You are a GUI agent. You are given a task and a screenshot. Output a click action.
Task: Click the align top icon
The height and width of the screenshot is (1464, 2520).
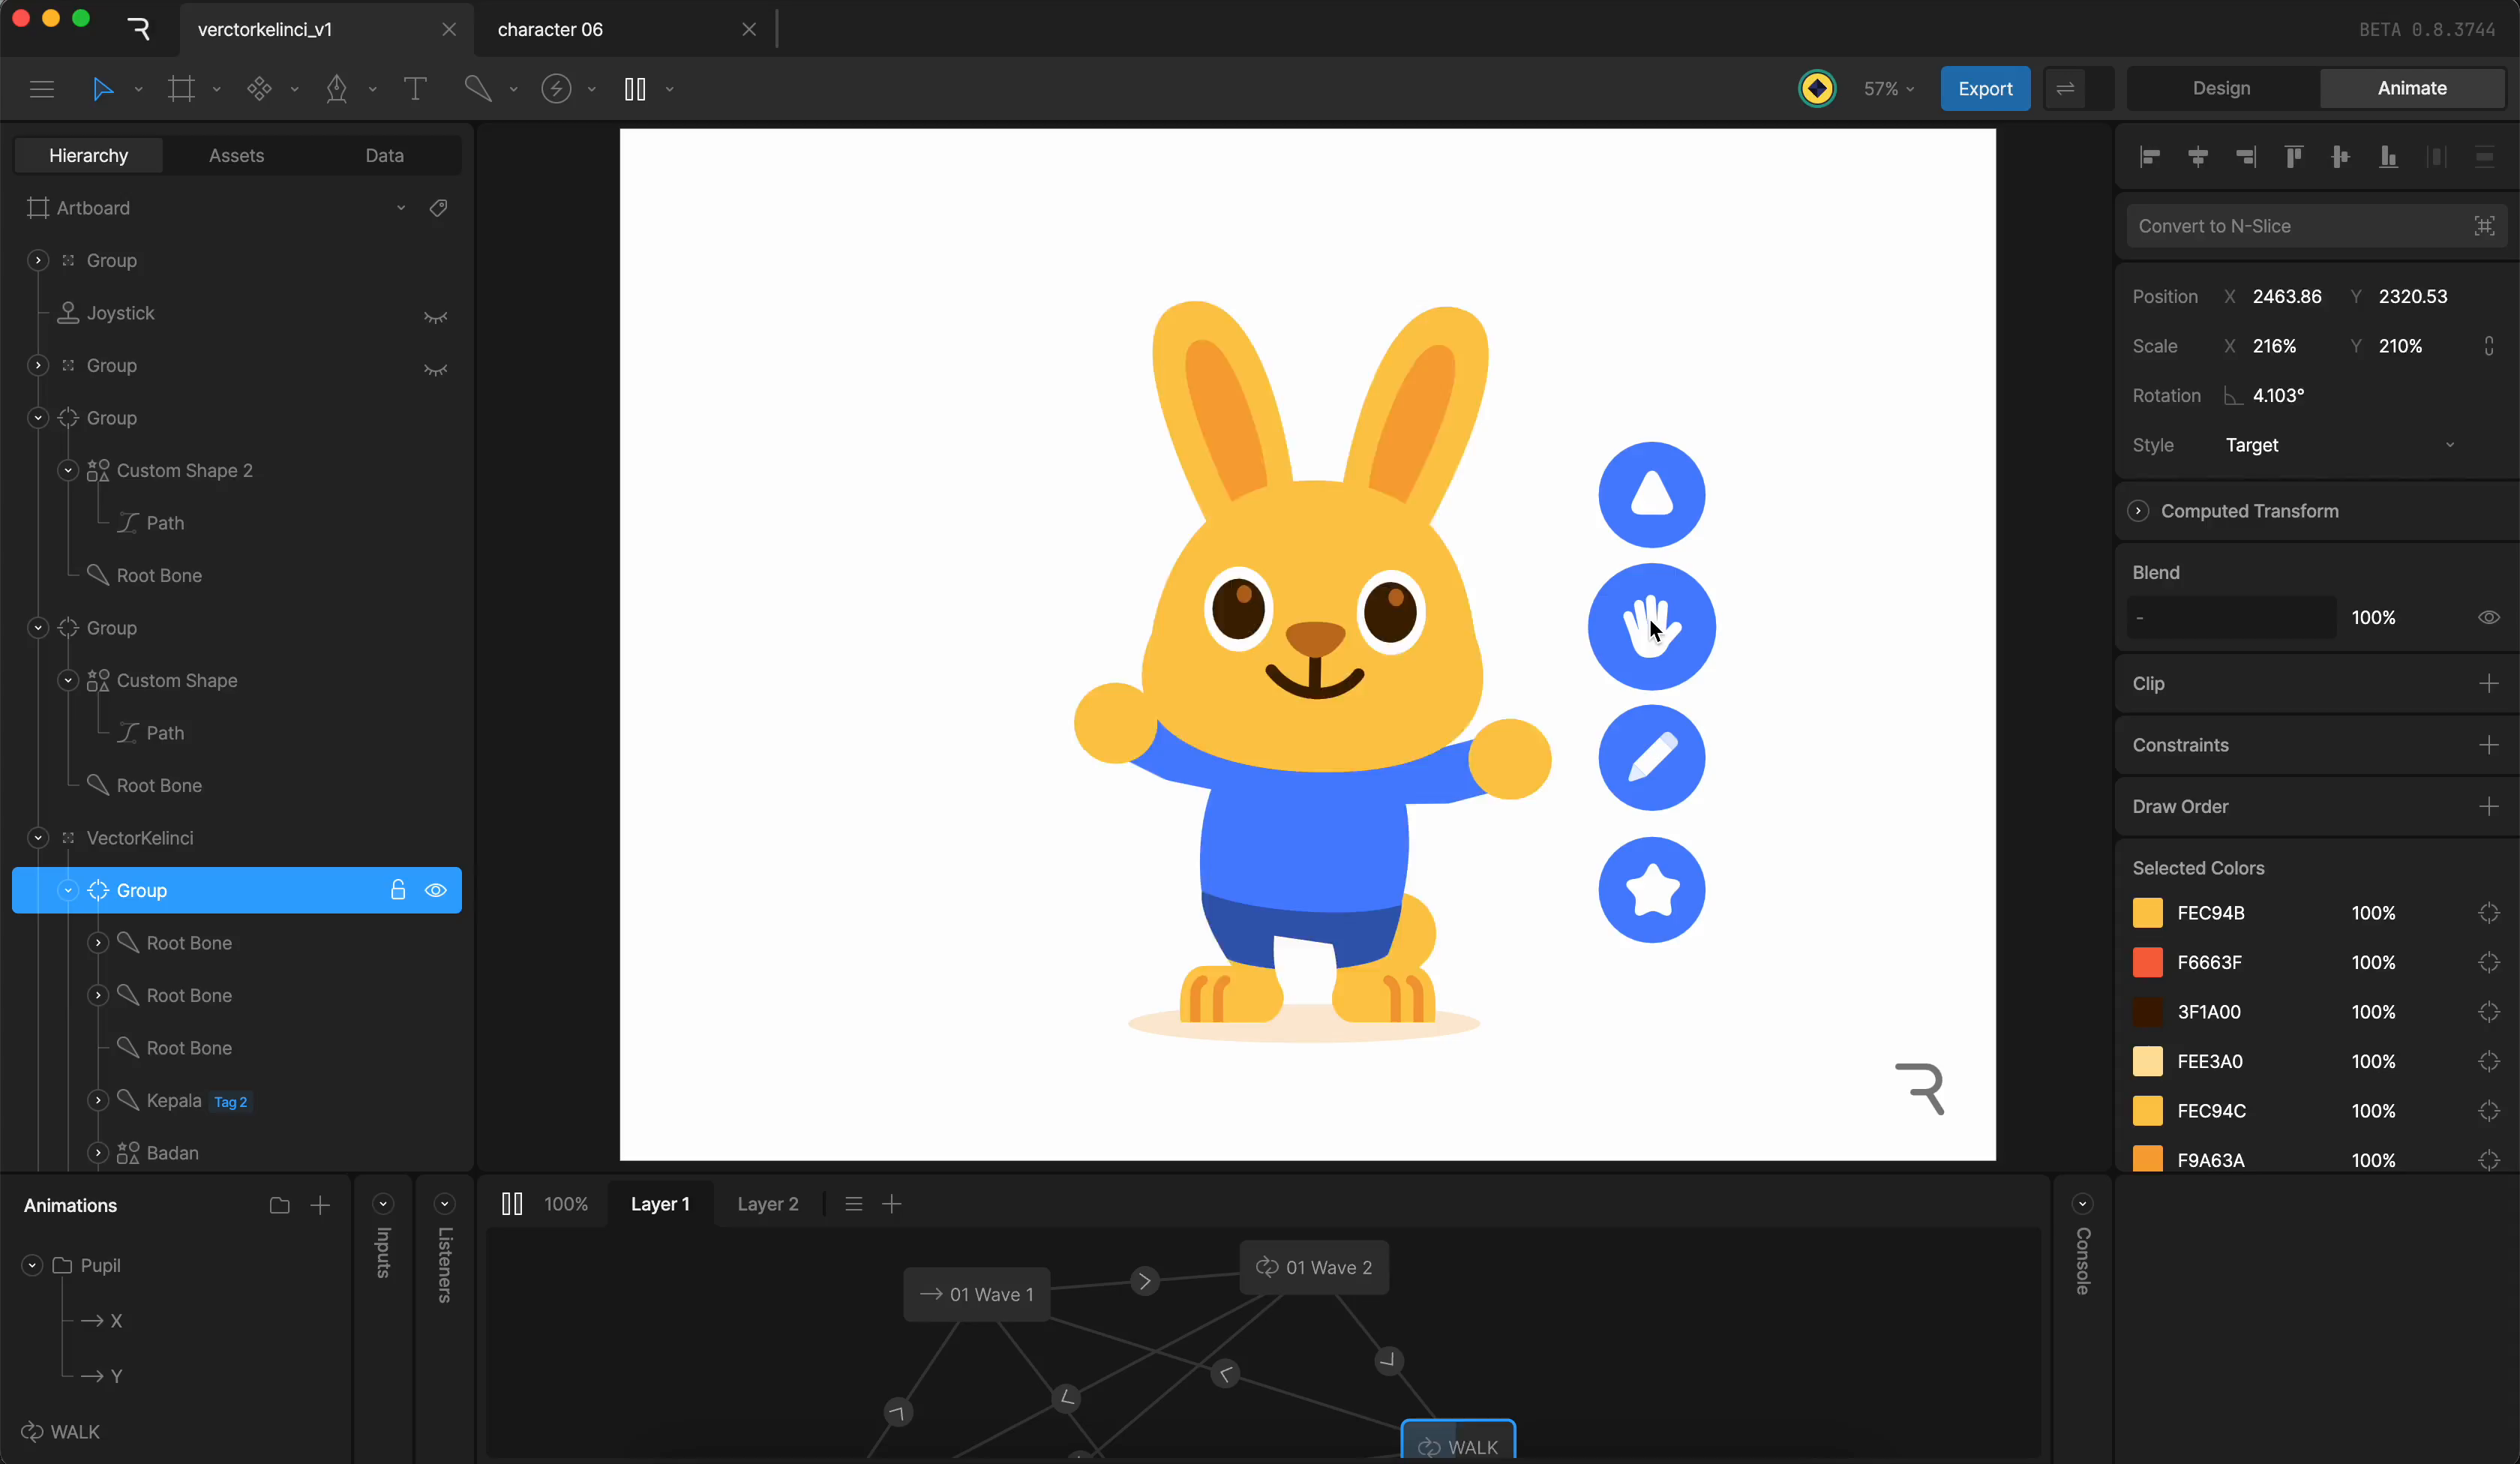click(x=2294, y=156)
